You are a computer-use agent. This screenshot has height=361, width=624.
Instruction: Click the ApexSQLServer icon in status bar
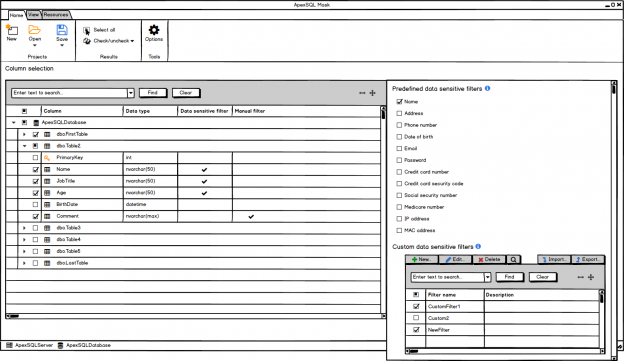click(x=9, y=345)
